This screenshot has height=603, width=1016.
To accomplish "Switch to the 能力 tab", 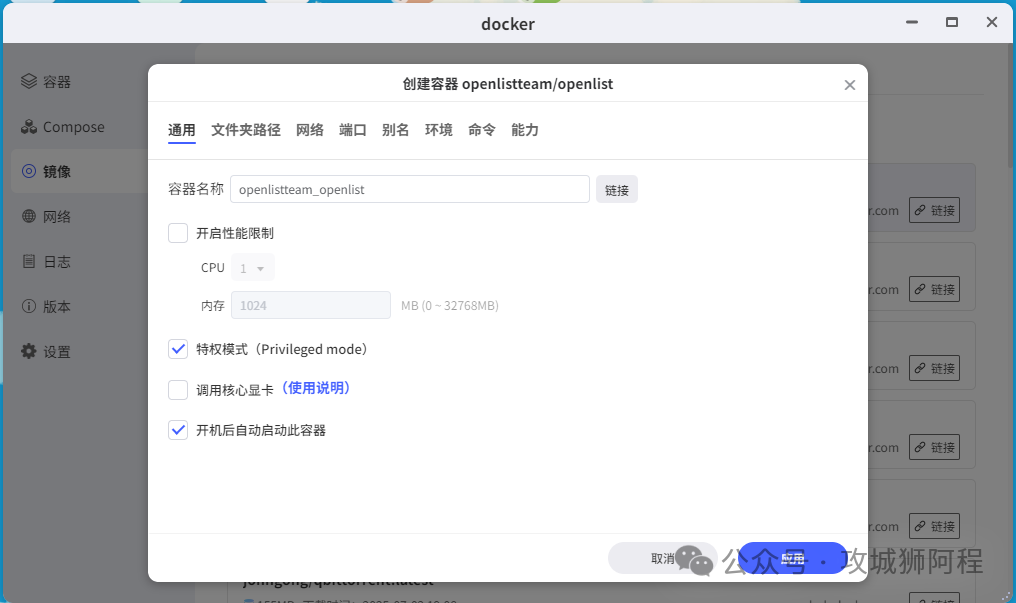I will tap(525, 130).
